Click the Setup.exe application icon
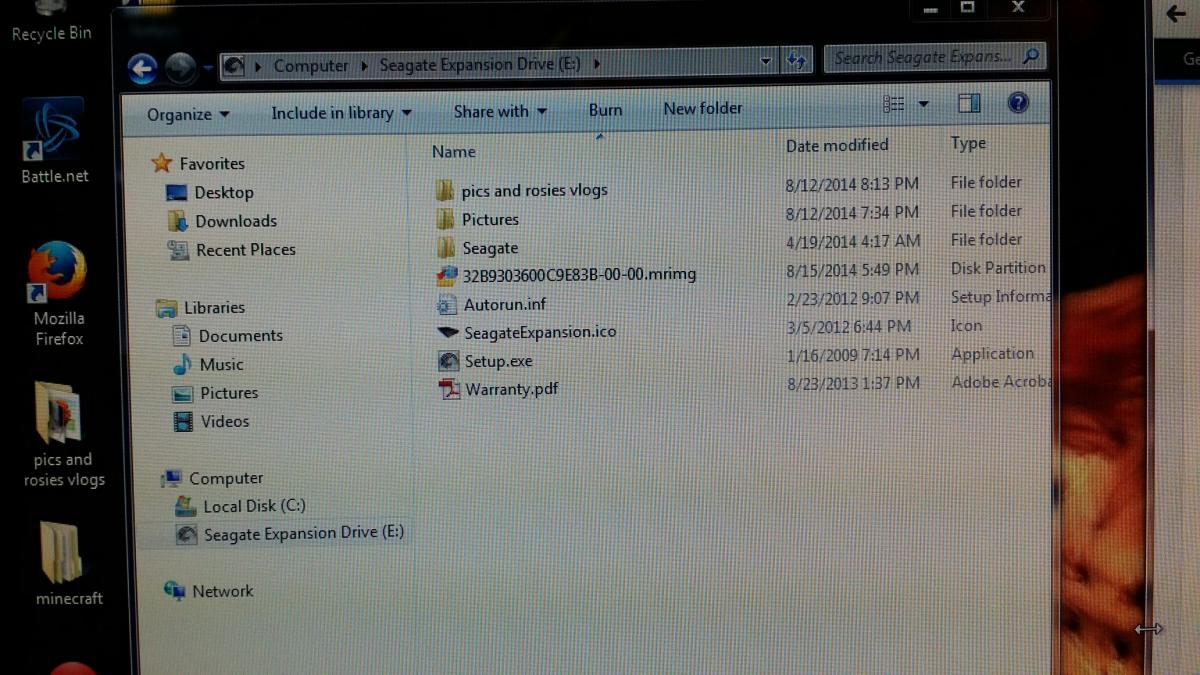This screenshot has height=675, width=1200. [449, 362]
